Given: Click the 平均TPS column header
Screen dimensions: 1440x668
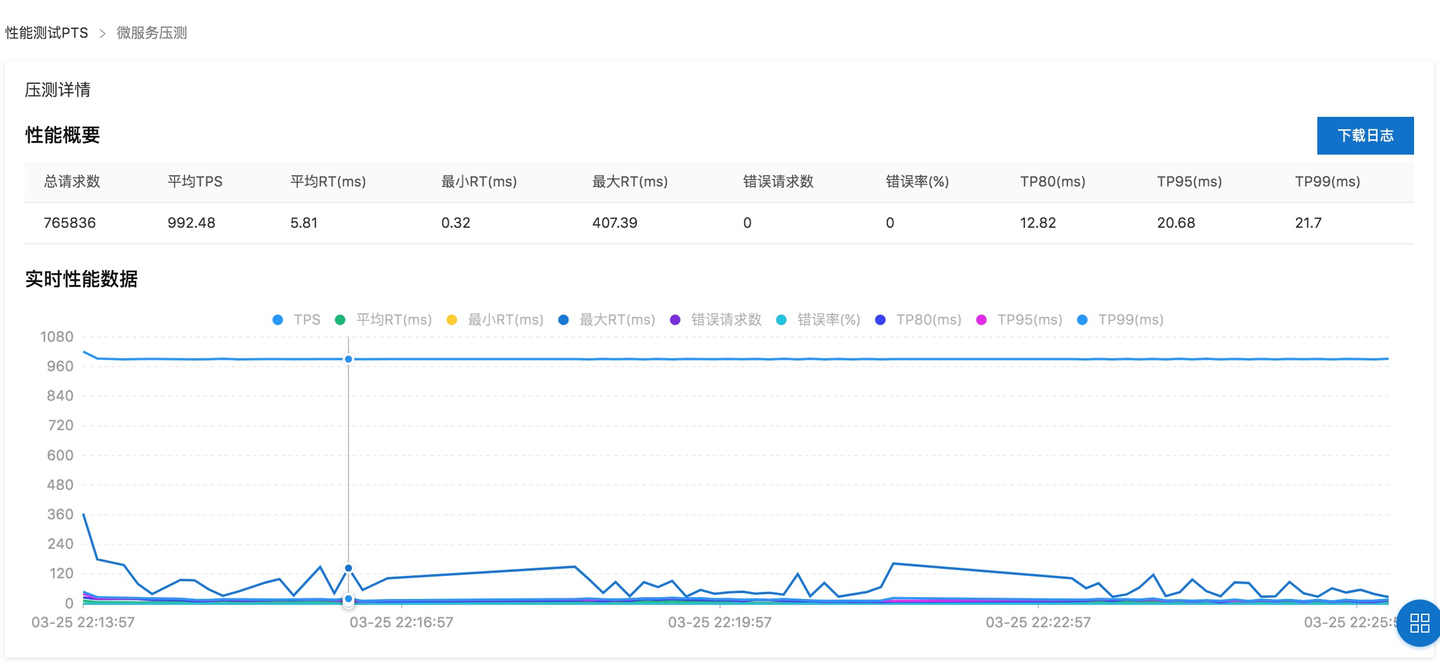Looking at the screenshot, I should 195,181.
